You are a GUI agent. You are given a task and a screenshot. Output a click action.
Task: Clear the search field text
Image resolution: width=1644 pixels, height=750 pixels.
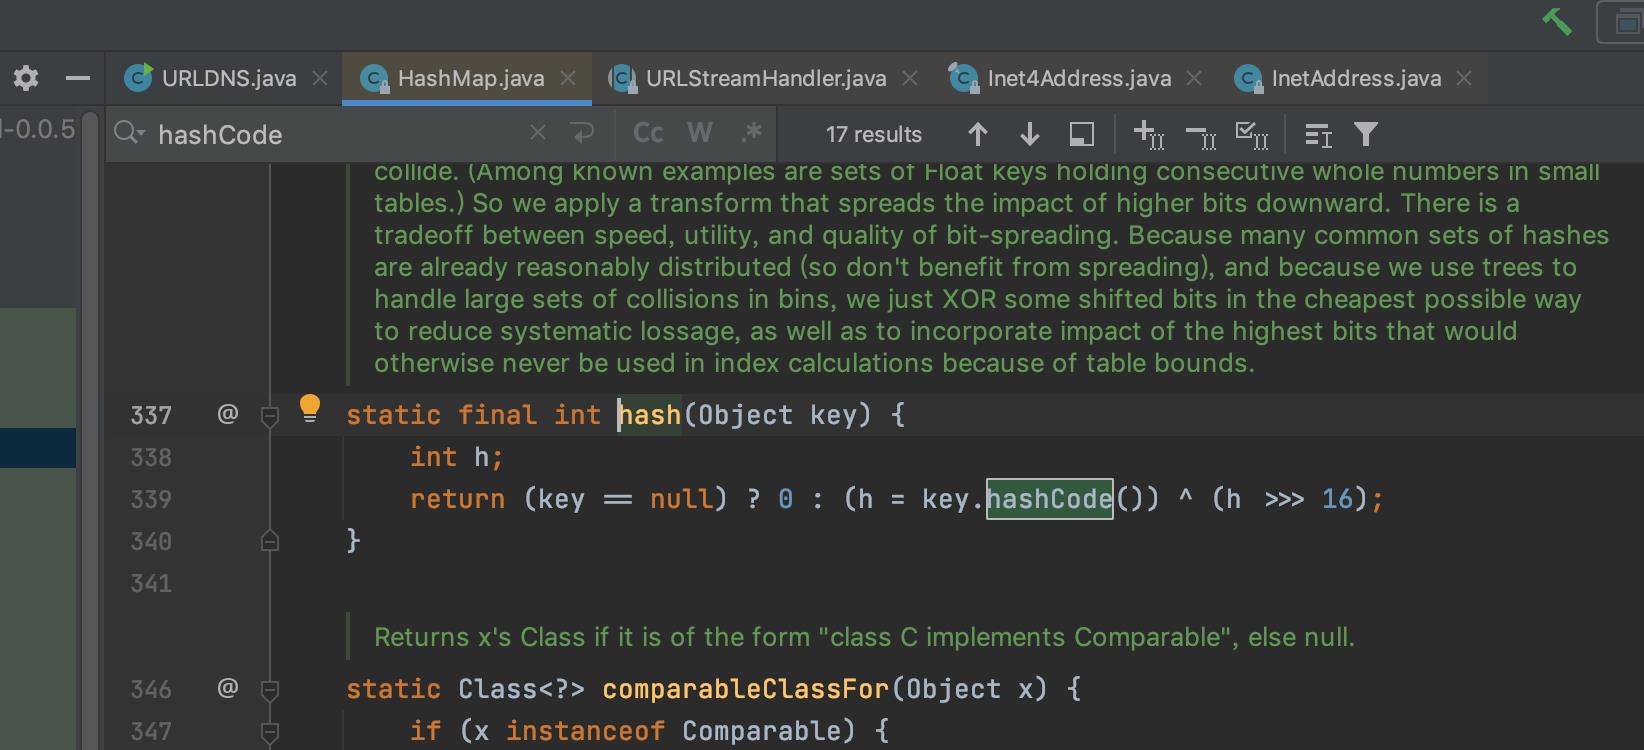(538, 132)
